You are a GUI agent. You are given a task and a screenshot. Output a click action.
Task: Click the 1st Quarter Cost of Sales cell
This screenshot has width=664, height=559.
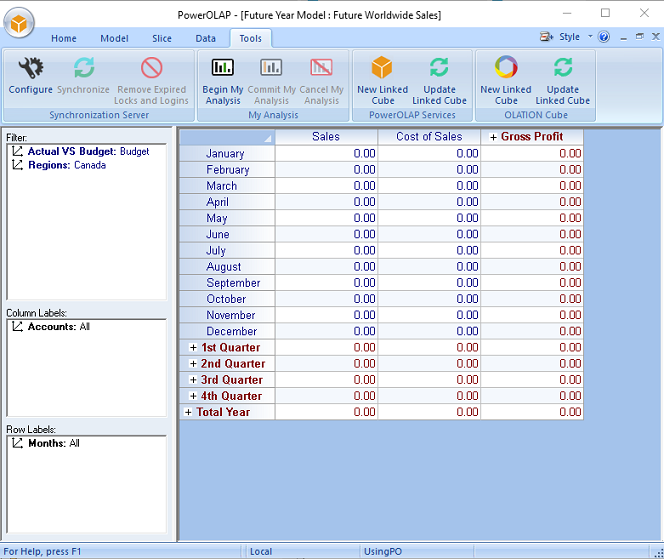click(429, 347)
